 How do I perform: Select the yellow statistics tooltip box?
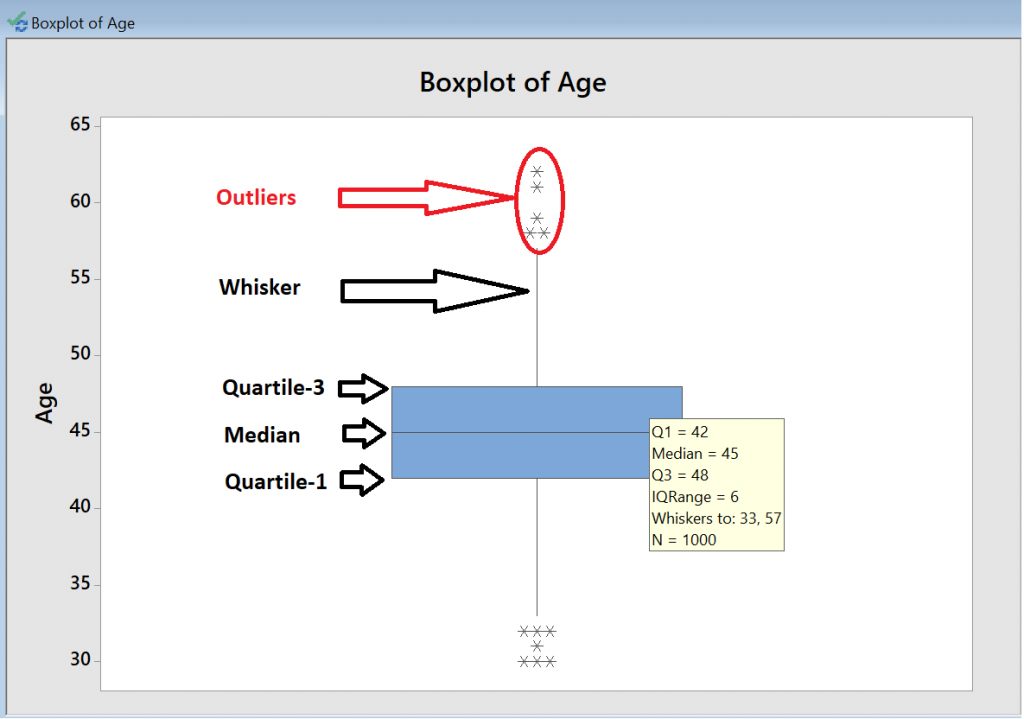tap(716, 485)
